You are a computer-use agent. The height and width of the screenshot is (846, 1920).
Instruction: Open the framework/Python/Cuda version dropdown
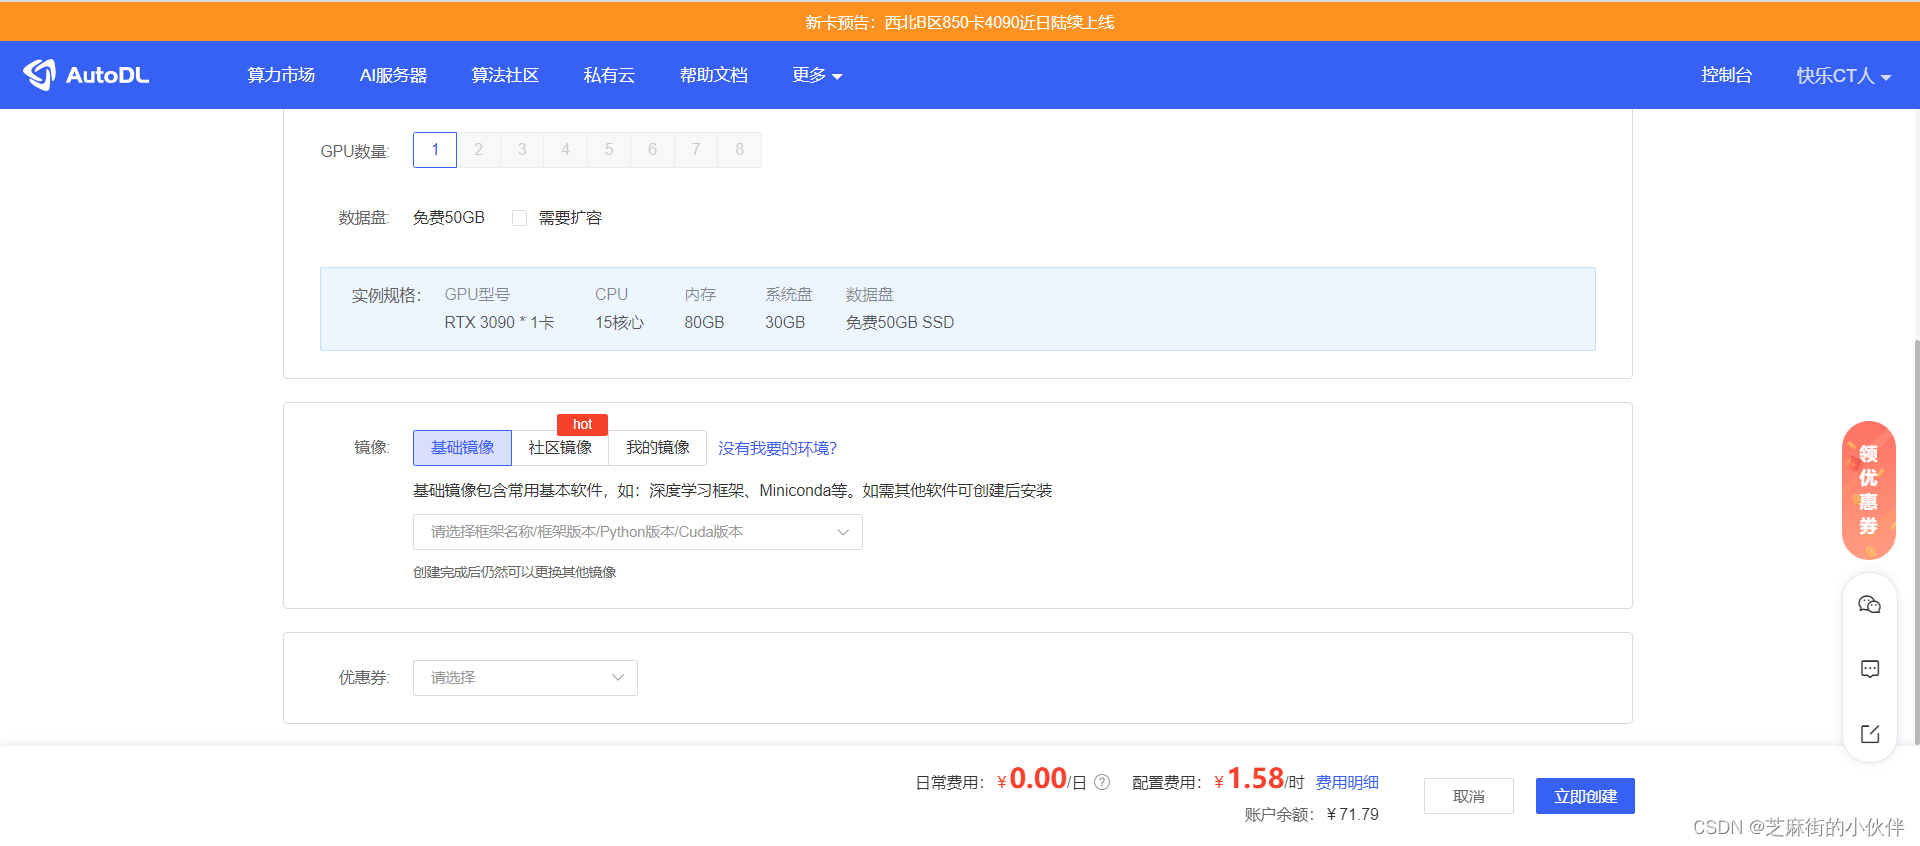[x=637, y=532]
